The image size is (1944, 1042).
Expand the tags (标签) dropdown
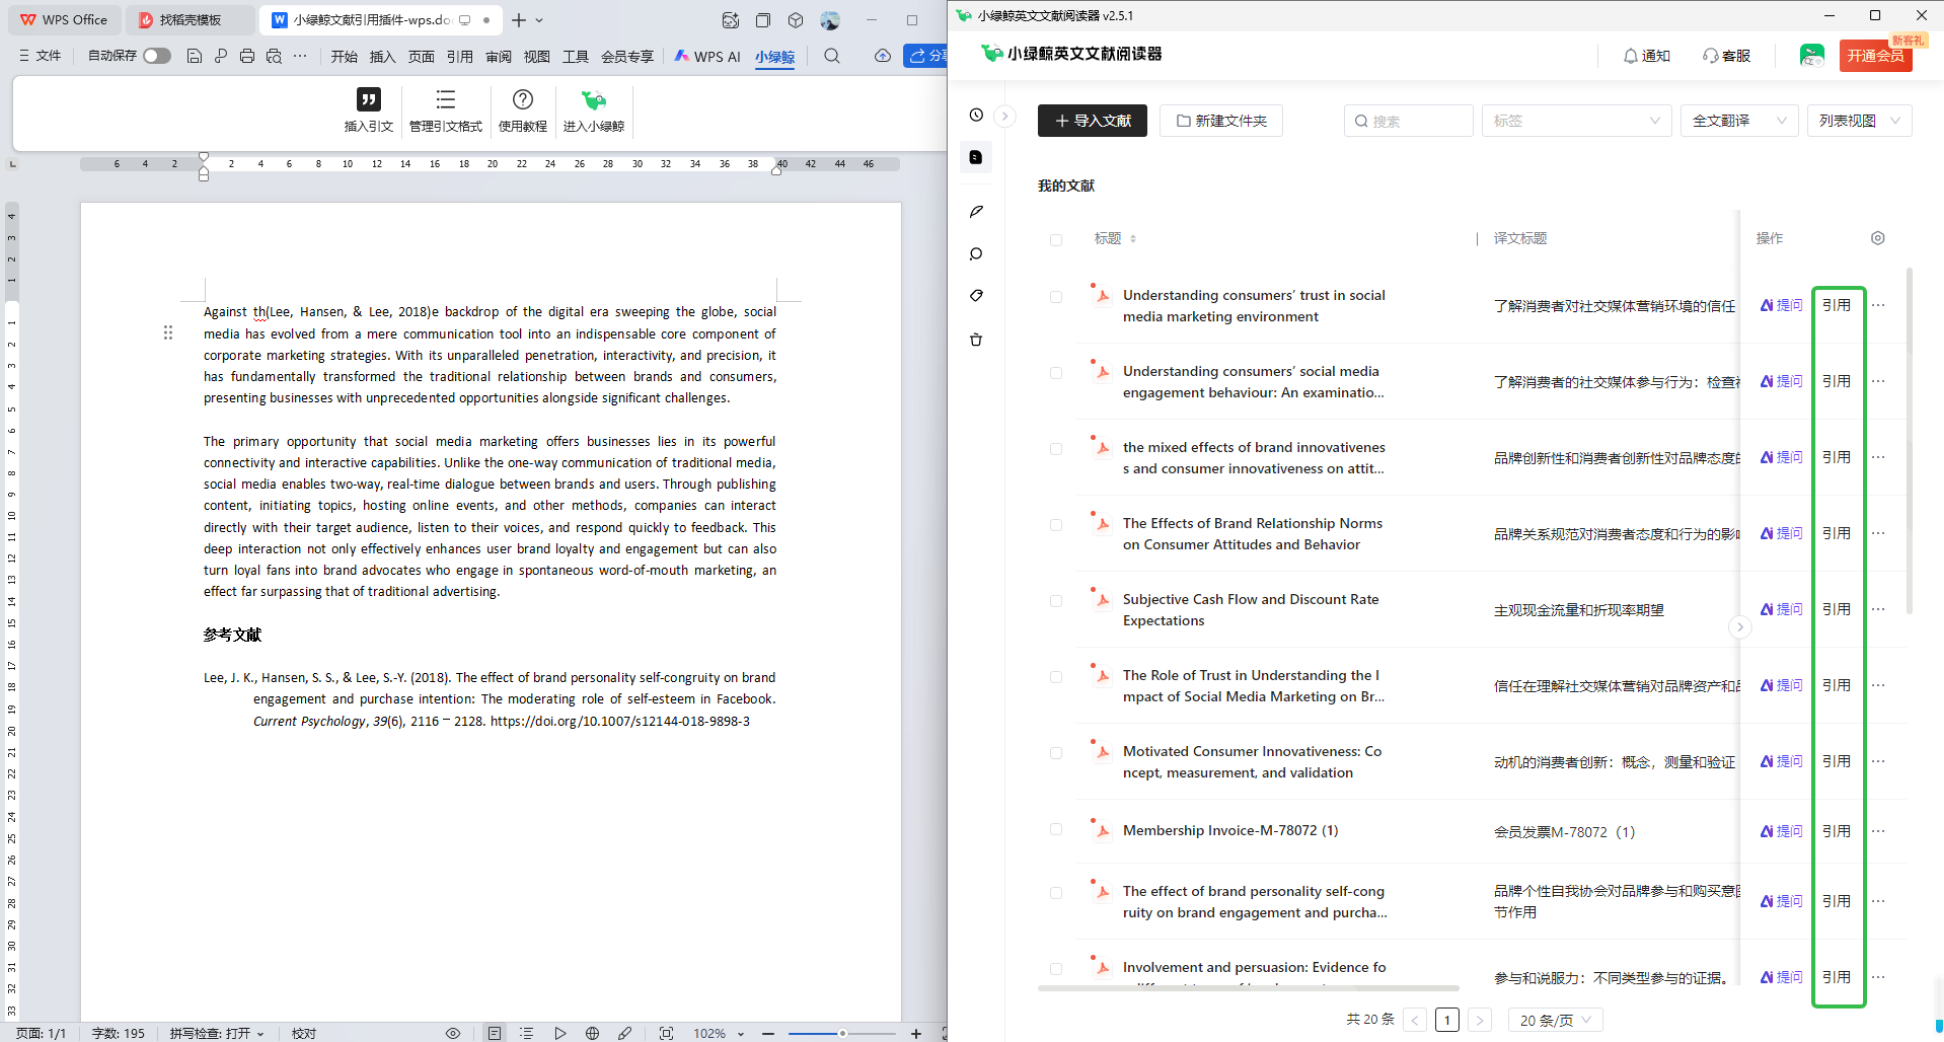(x=1576, y=121)
